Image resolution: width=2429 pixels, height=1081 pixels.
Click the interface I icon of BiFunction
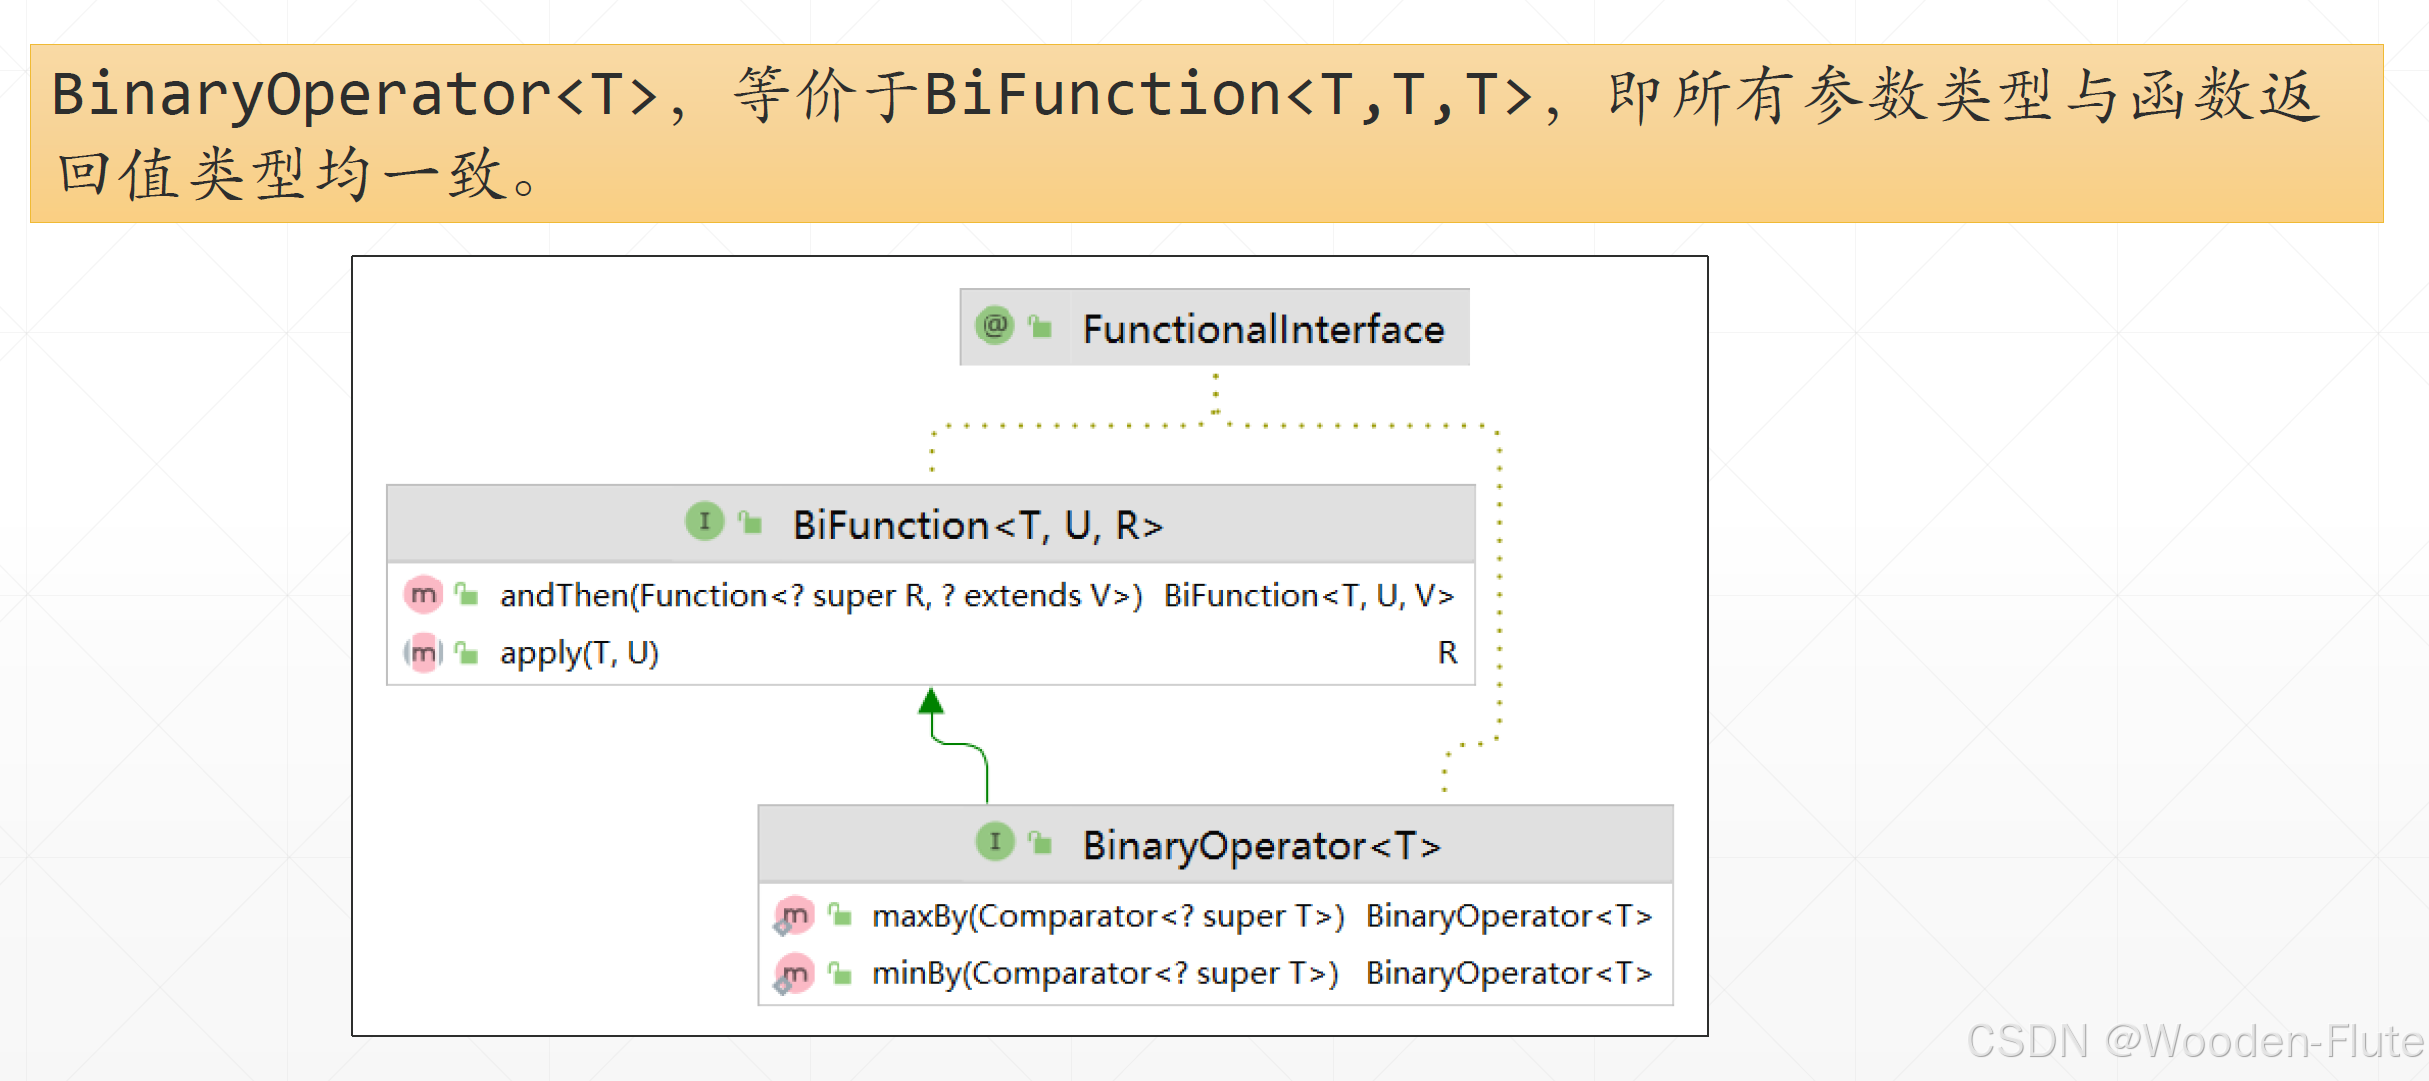[x=704, y=521]
